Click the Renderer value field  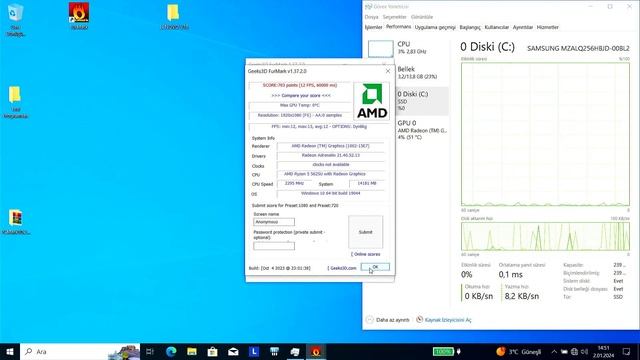pos(331,146)
